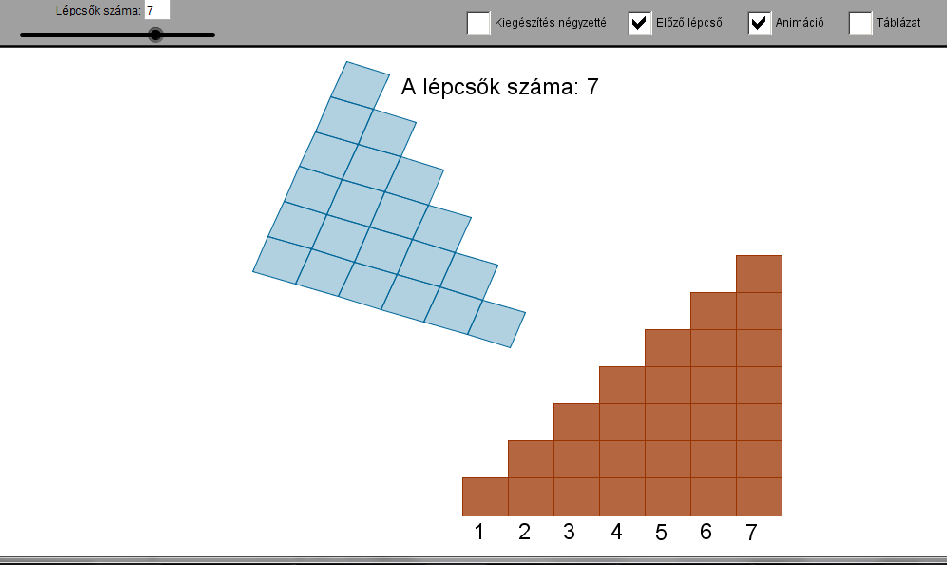Click the bottom-right blue square of the tilted staircase
Image resolution: width=947 pixels, height=565 pixels.
[x=497, y=324]
